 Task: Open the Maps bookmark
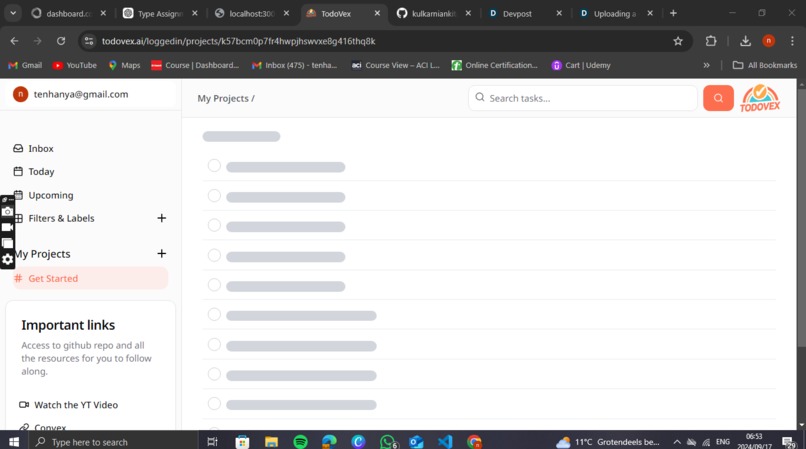click(124, 65)
